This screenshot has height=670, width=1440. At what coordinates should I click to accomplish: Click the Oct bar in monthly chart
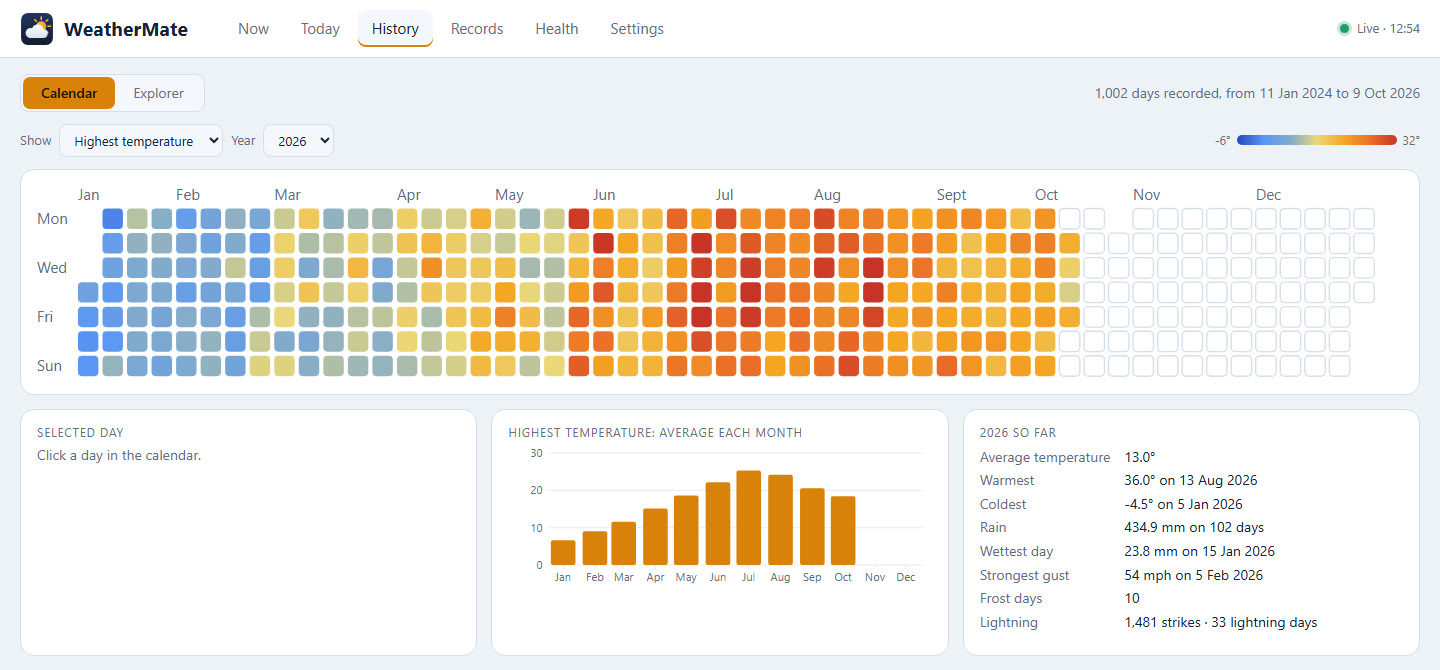point(843,531)
